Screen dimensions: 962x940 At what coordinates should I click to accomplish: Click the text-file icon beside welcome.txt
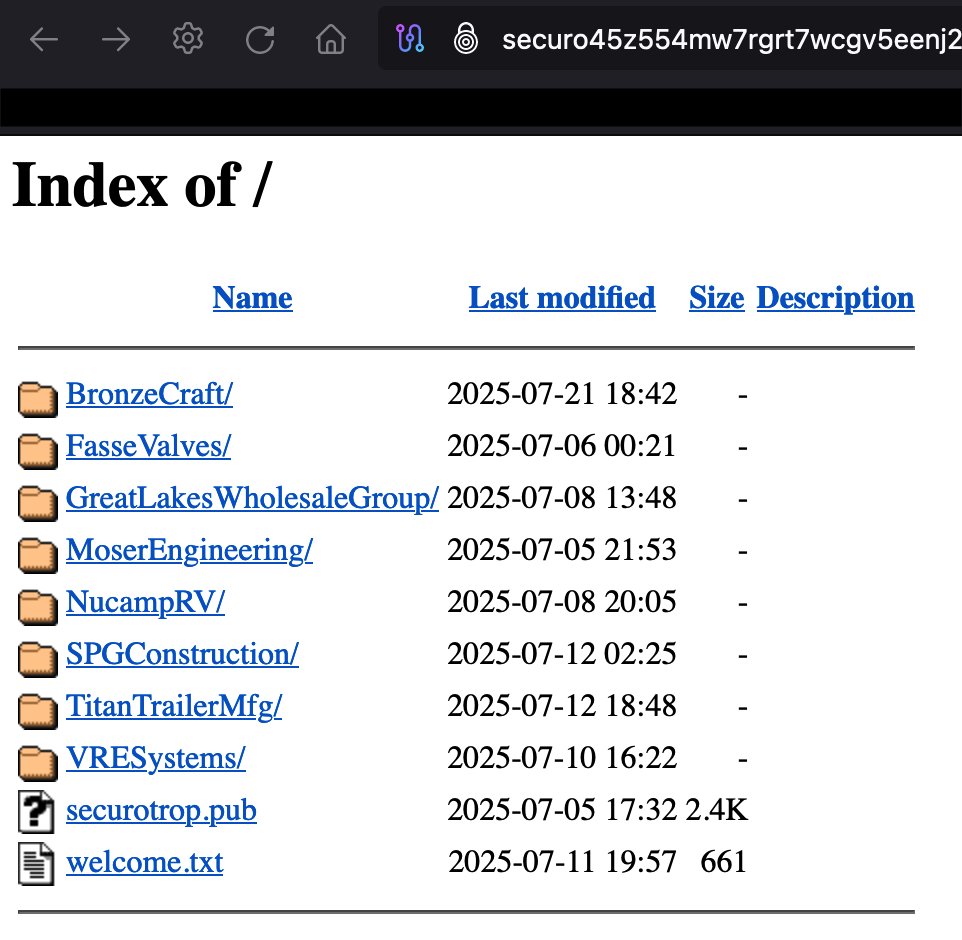pyautogui.click(x=36, y=864)
